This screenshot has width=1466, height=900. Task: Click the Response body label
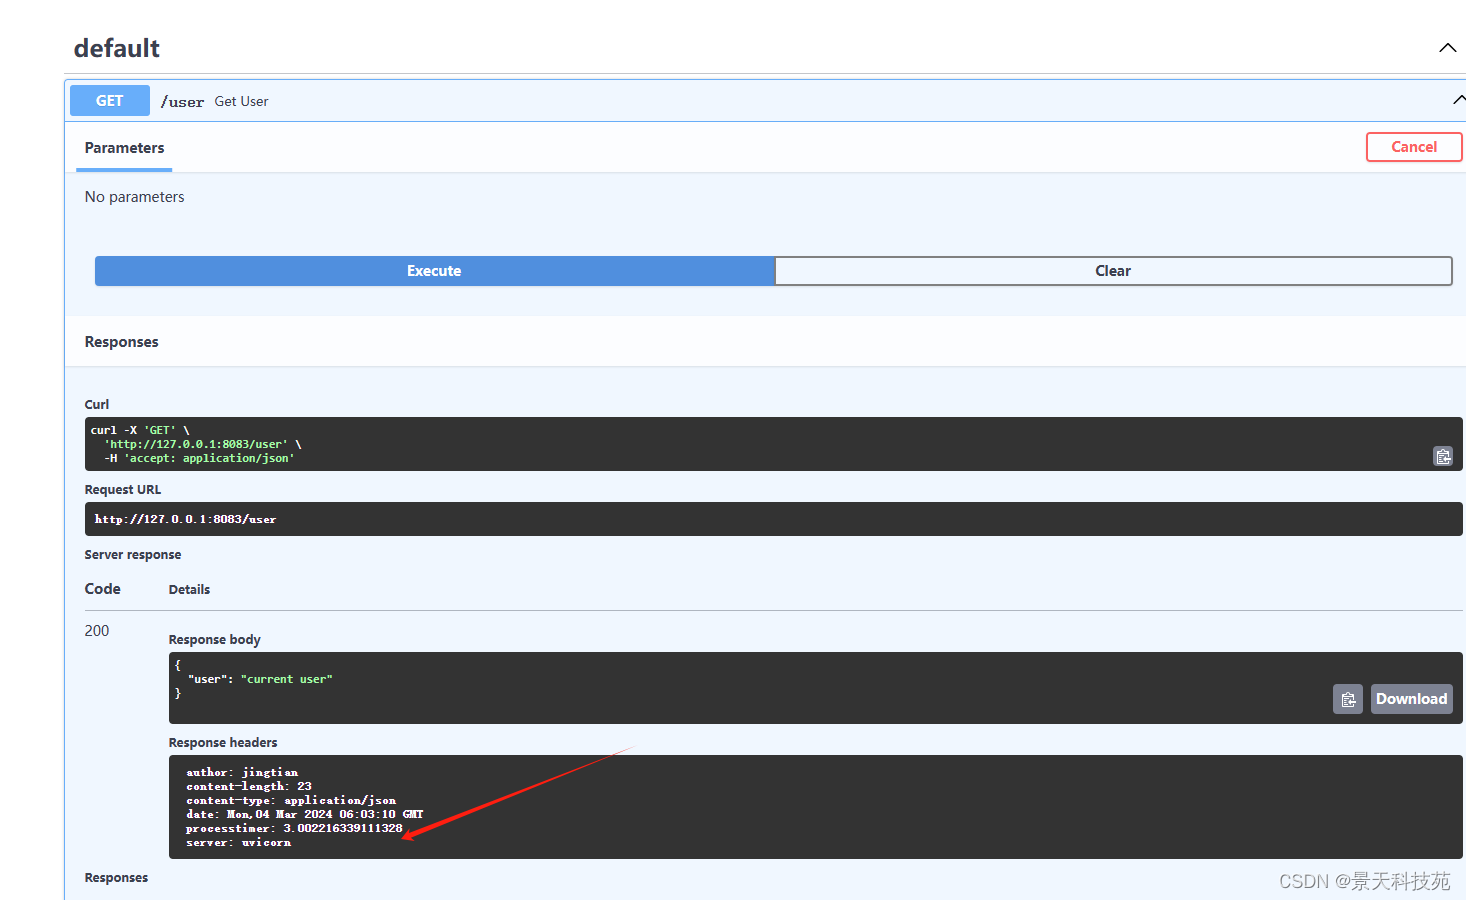[215, 640]
